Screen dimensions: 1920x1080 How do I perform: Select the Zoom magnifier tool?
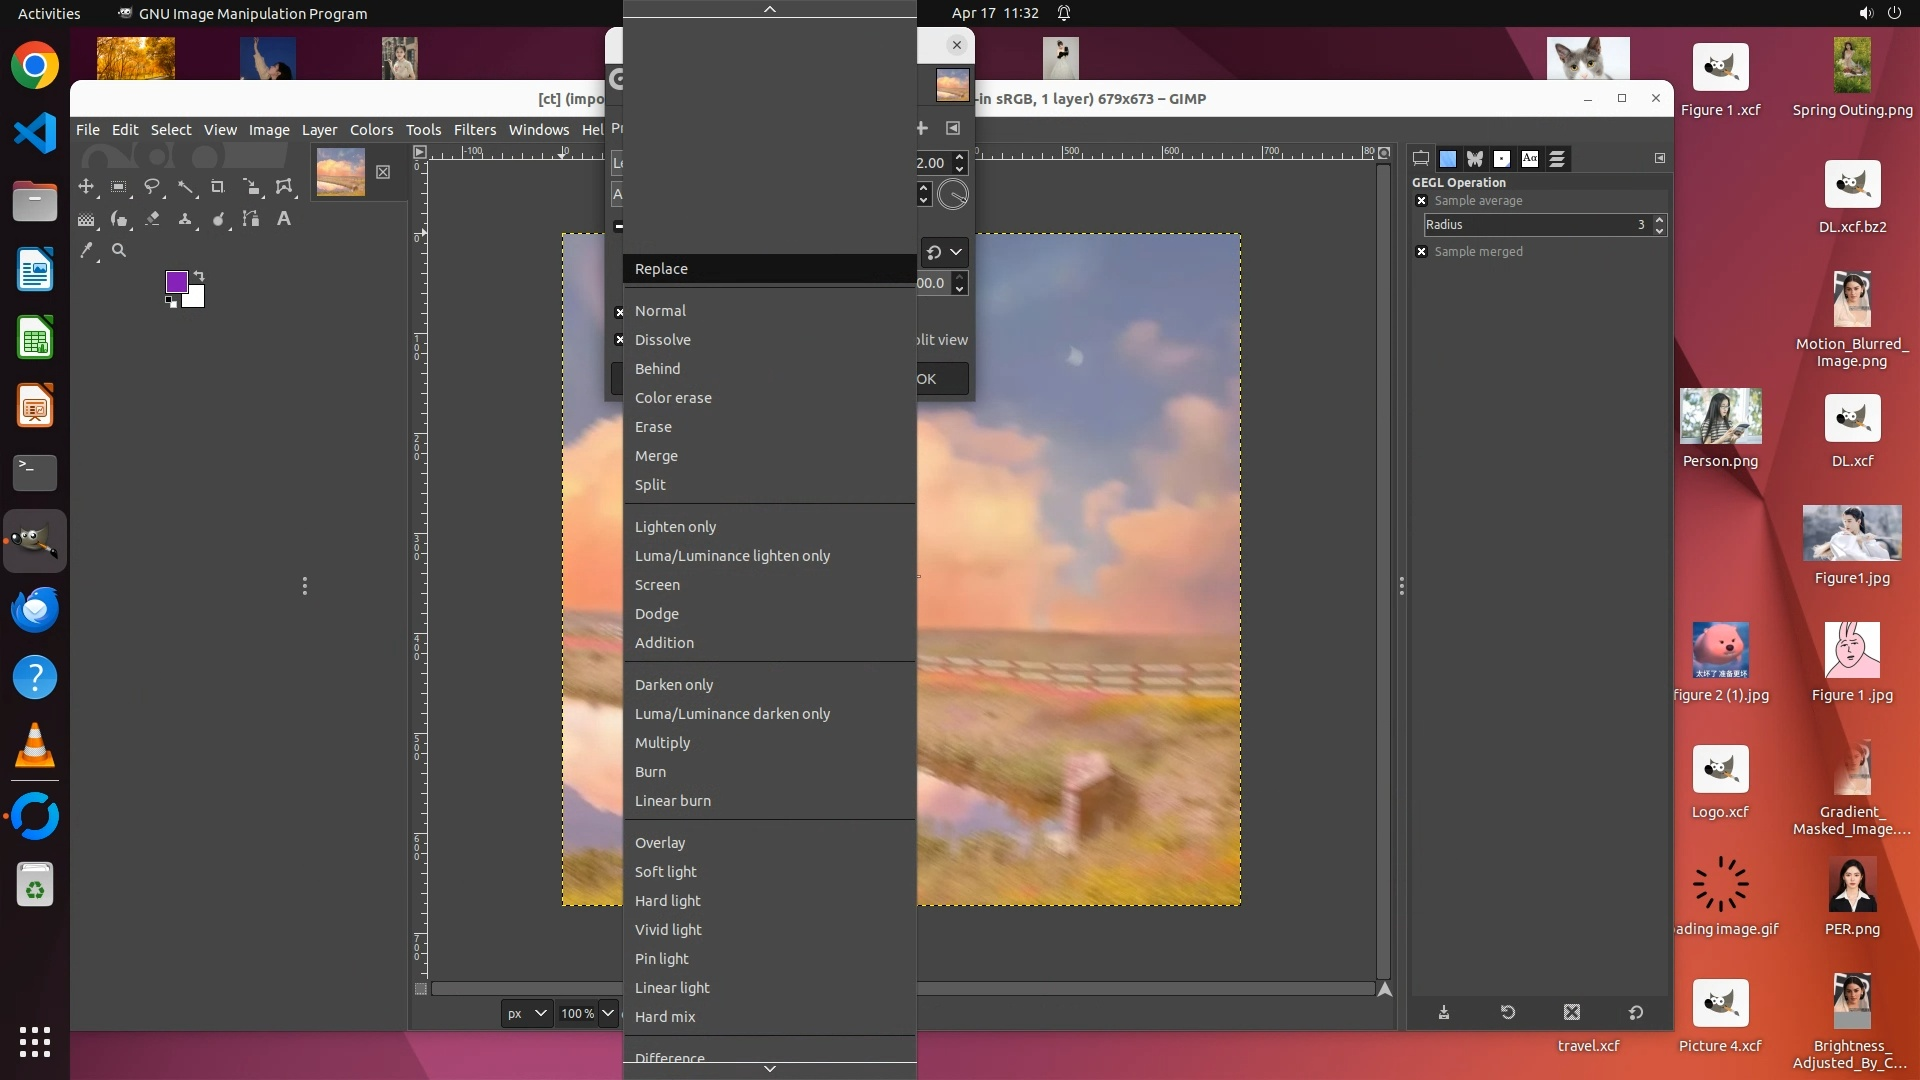(119, 251)
